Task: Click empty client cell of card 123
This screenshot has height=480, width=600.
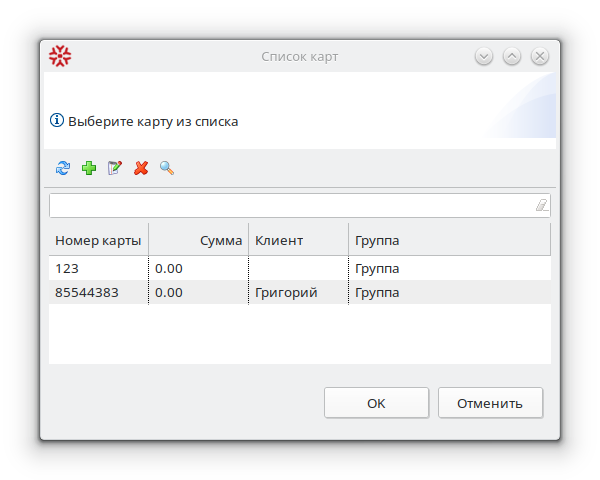Action: 298,268
